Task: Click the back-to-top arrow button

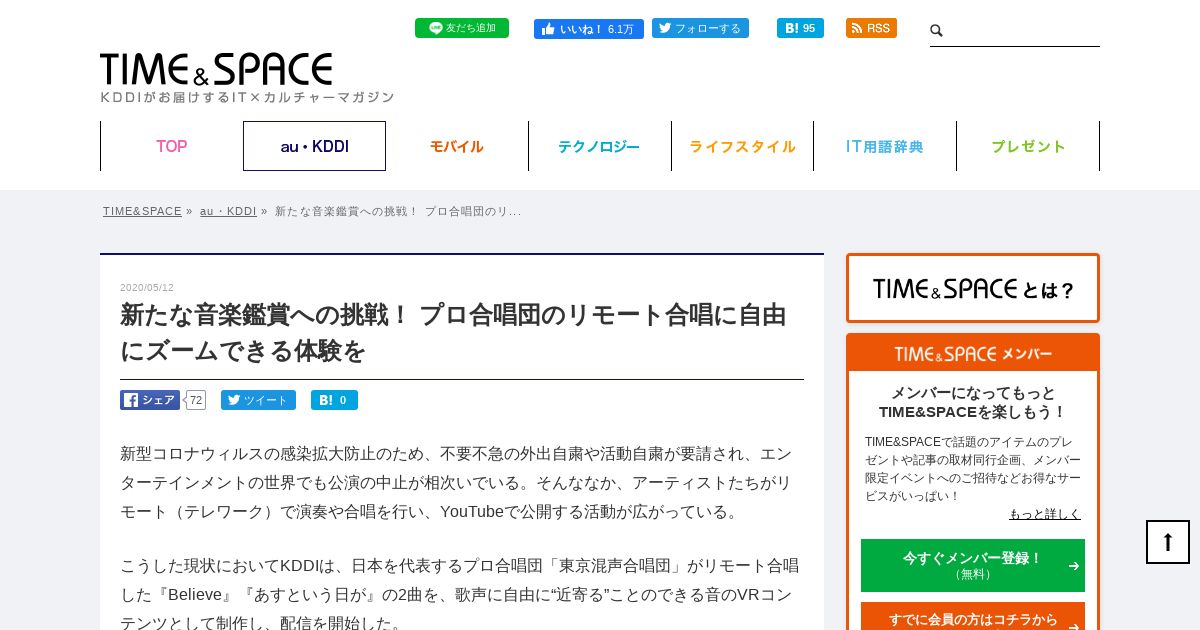Action: (1168, 542)
